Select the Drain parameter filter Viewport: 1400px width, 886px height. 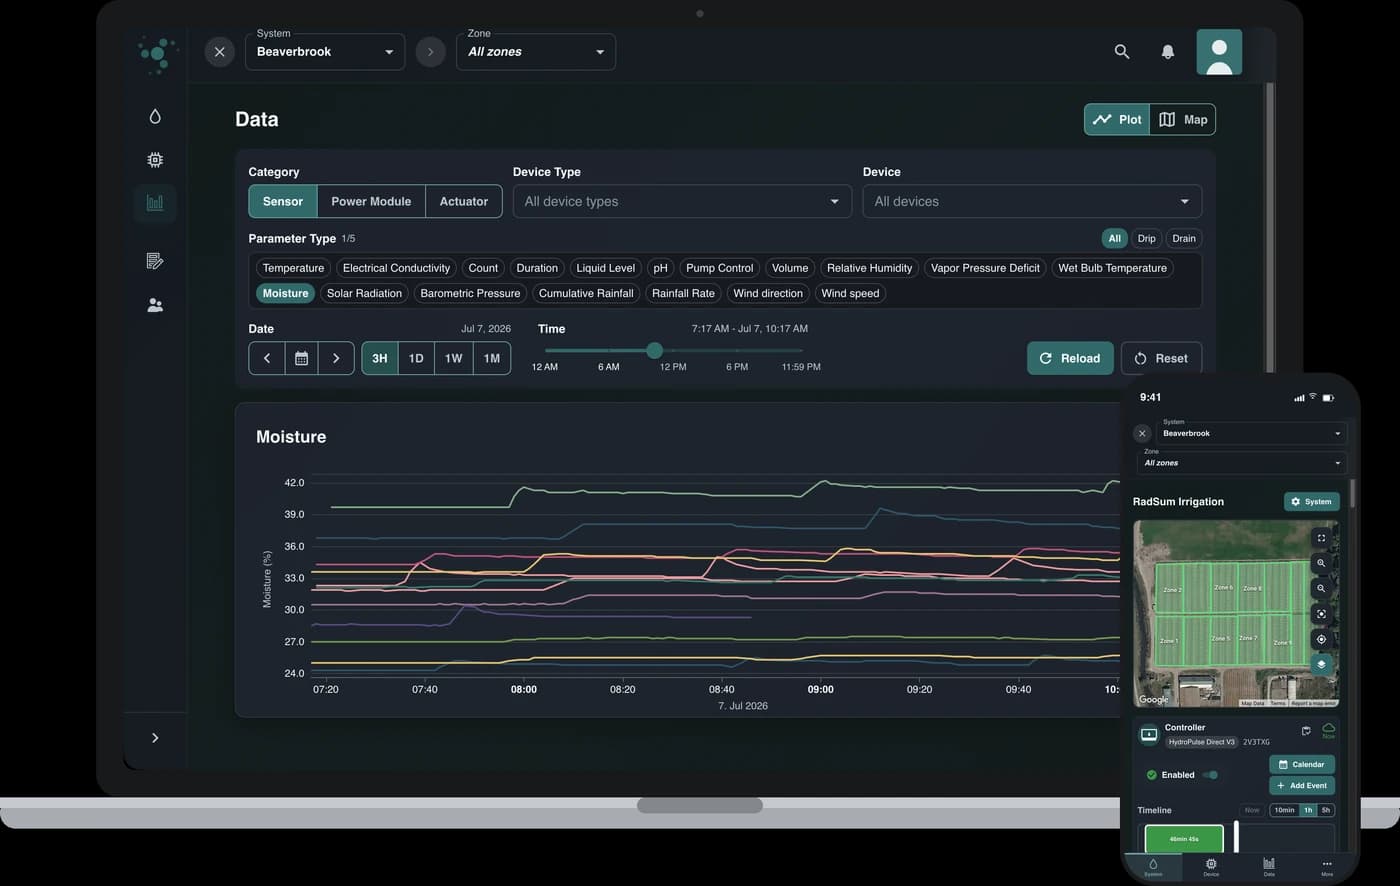click(x=1184, y=238)
